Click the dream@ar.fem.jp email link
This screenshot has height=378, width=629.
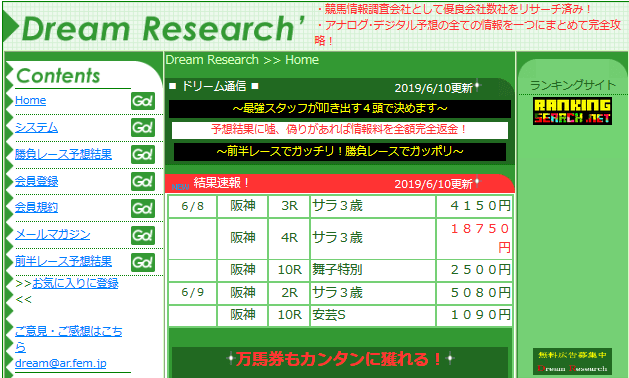click(61, 363)
